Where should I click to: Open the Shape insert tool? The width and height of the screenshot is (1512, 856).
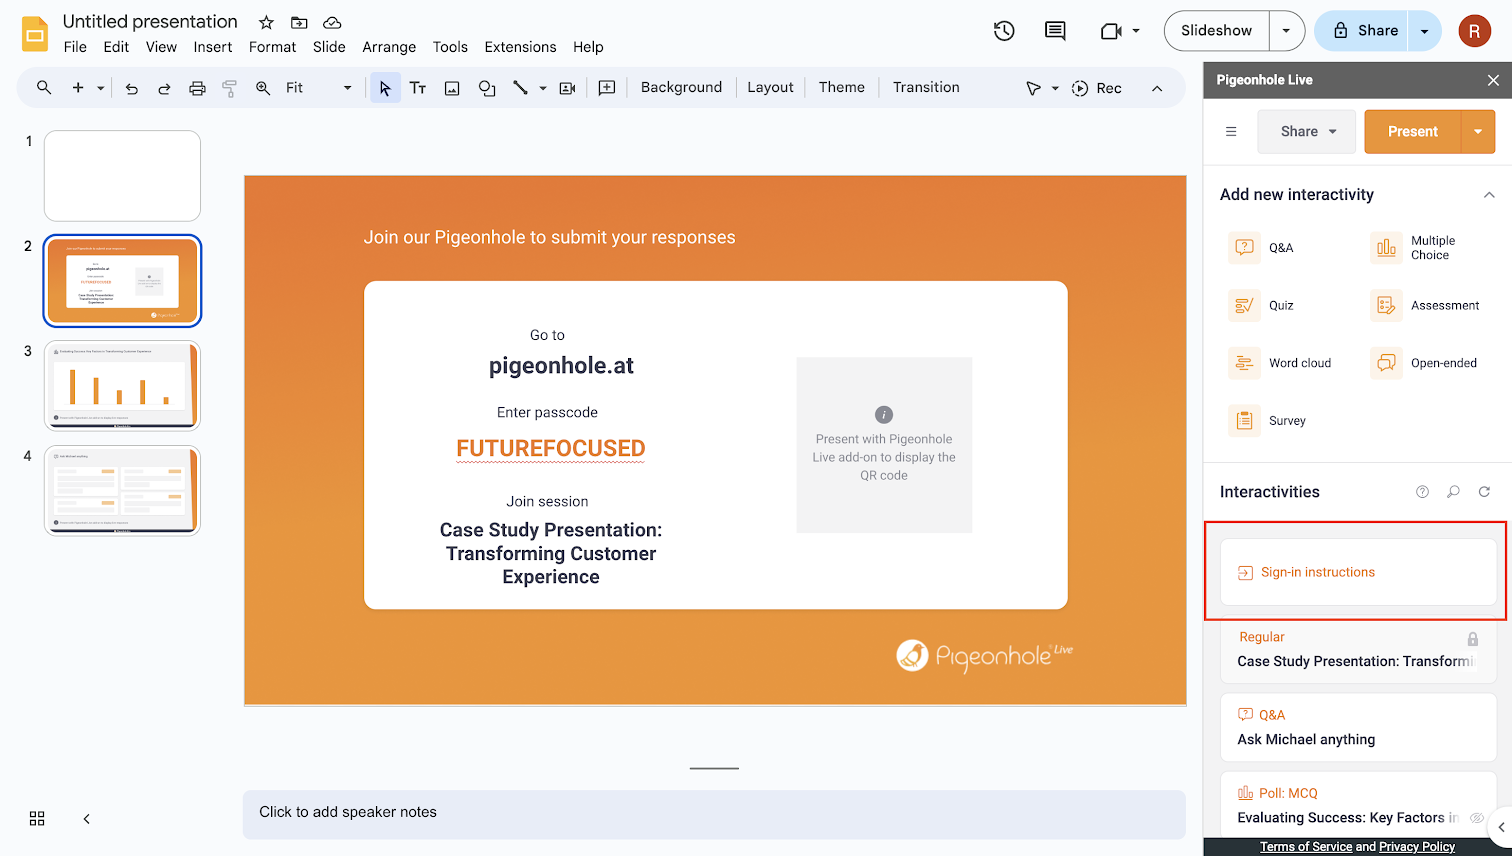[x=487, y=88]
